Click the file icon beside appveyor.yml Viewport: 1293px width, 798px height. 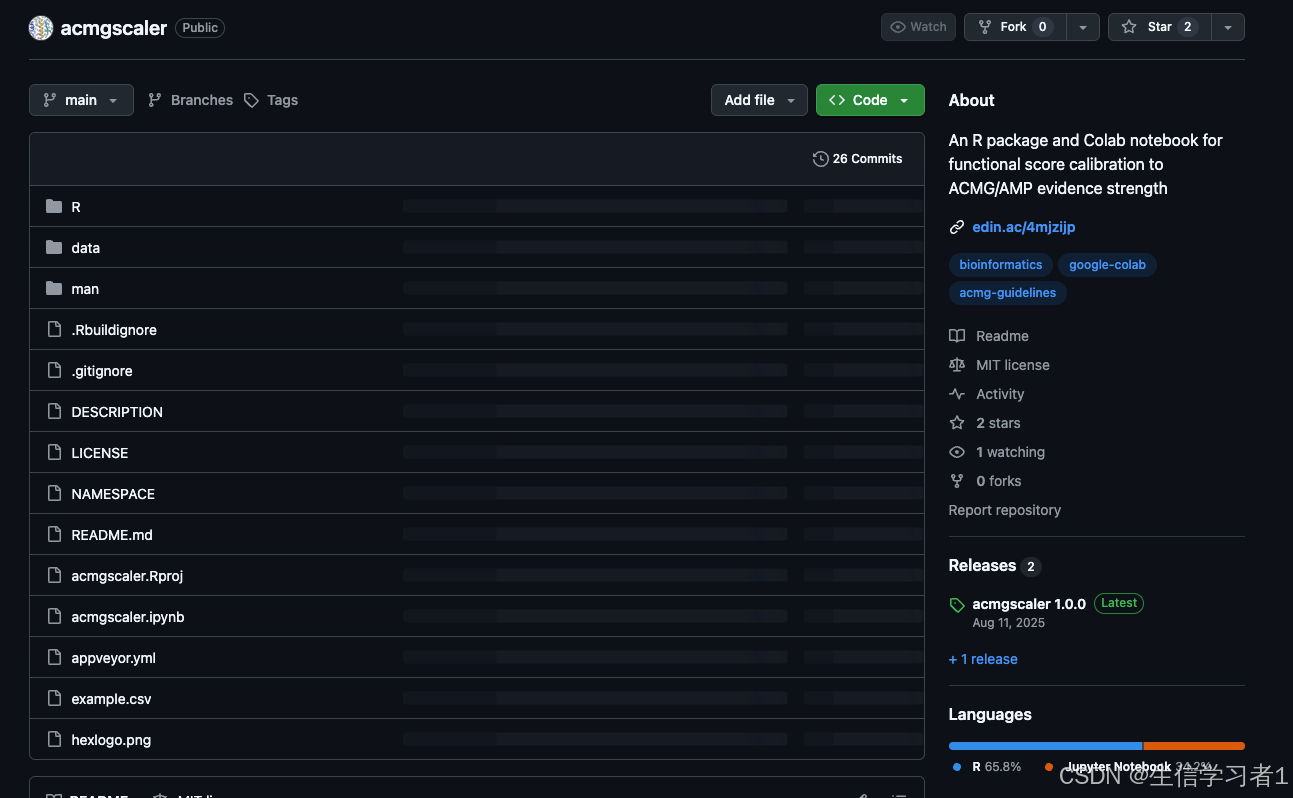[x=54, y=658]
